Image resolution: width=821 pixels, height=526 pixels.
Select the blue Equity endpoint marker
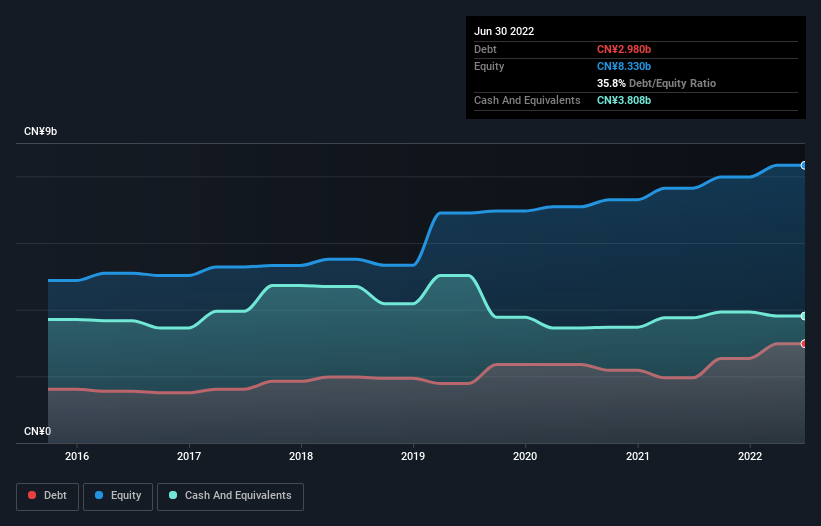pos(804,165)
